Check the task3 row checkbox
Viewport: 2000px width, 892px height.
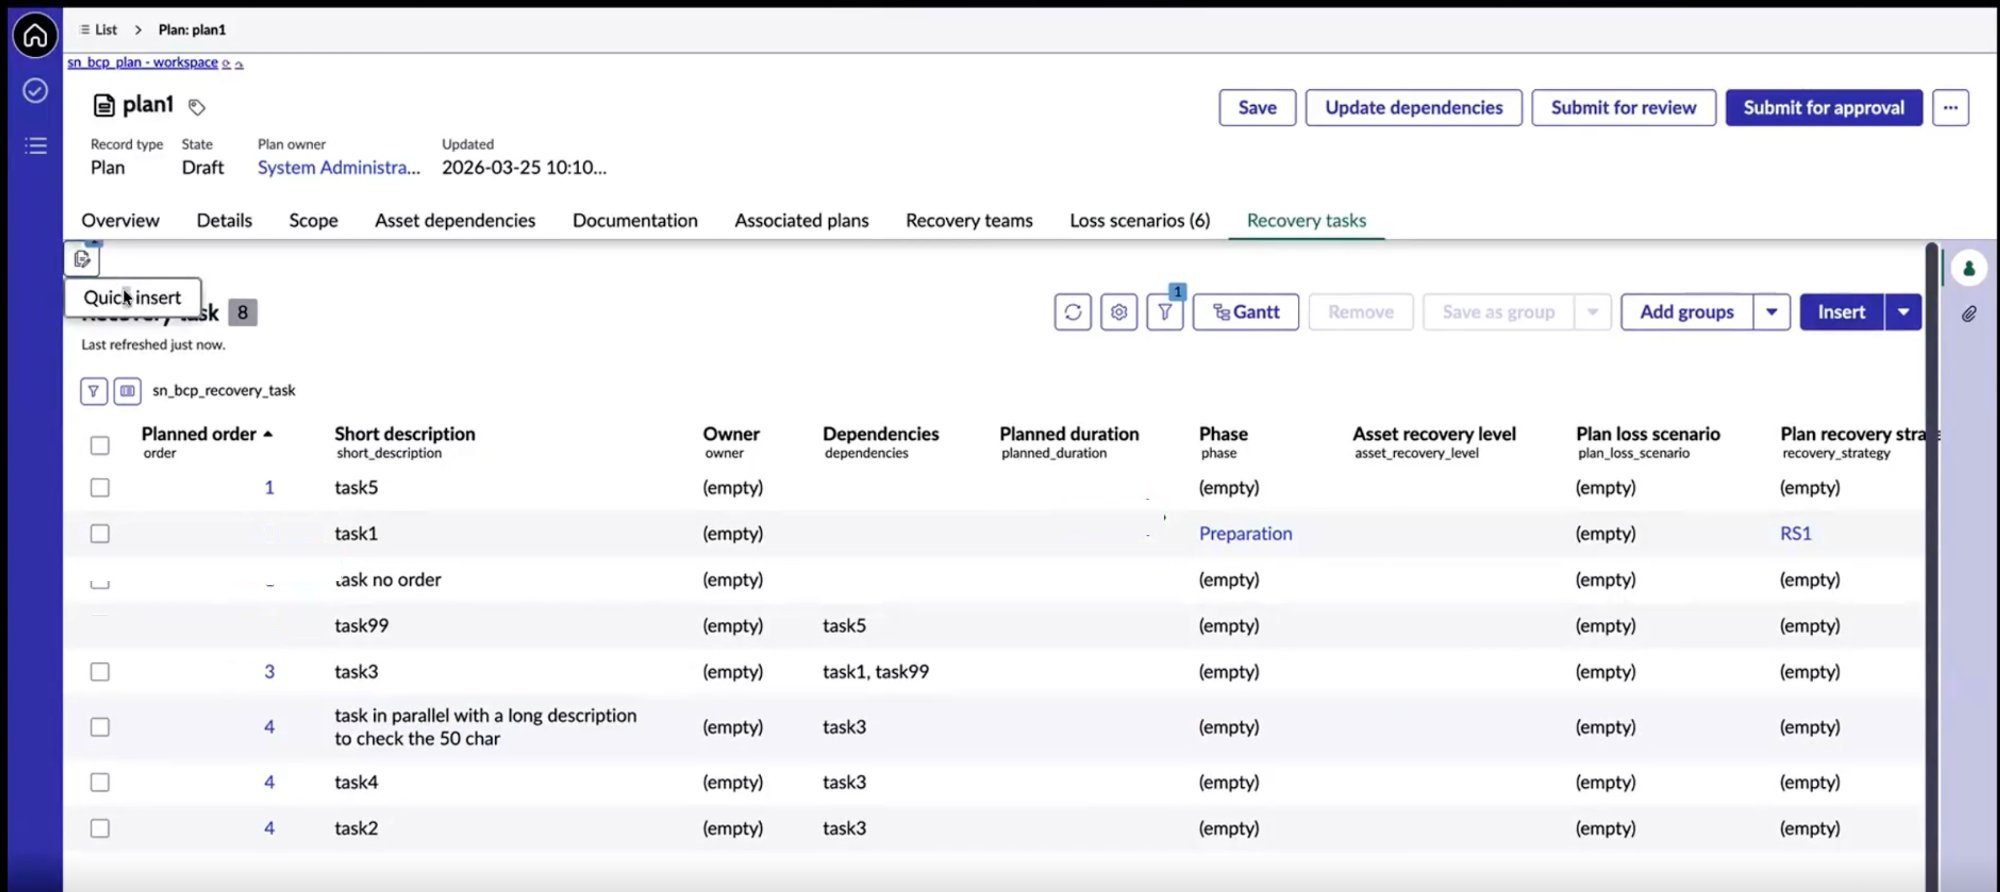coord(100,671)
